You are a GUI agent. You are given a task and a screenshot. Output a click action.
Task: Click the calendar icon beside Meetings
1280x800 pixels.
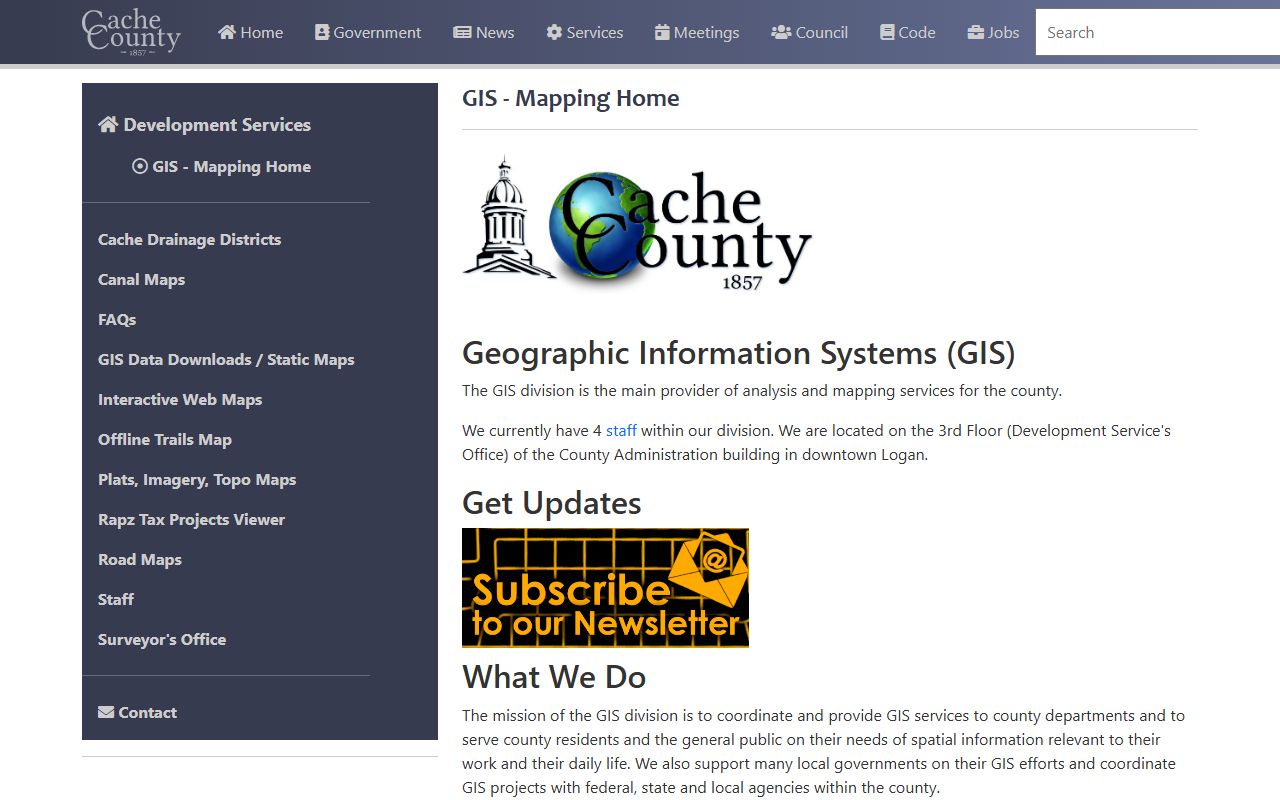(x=662, y=32)
